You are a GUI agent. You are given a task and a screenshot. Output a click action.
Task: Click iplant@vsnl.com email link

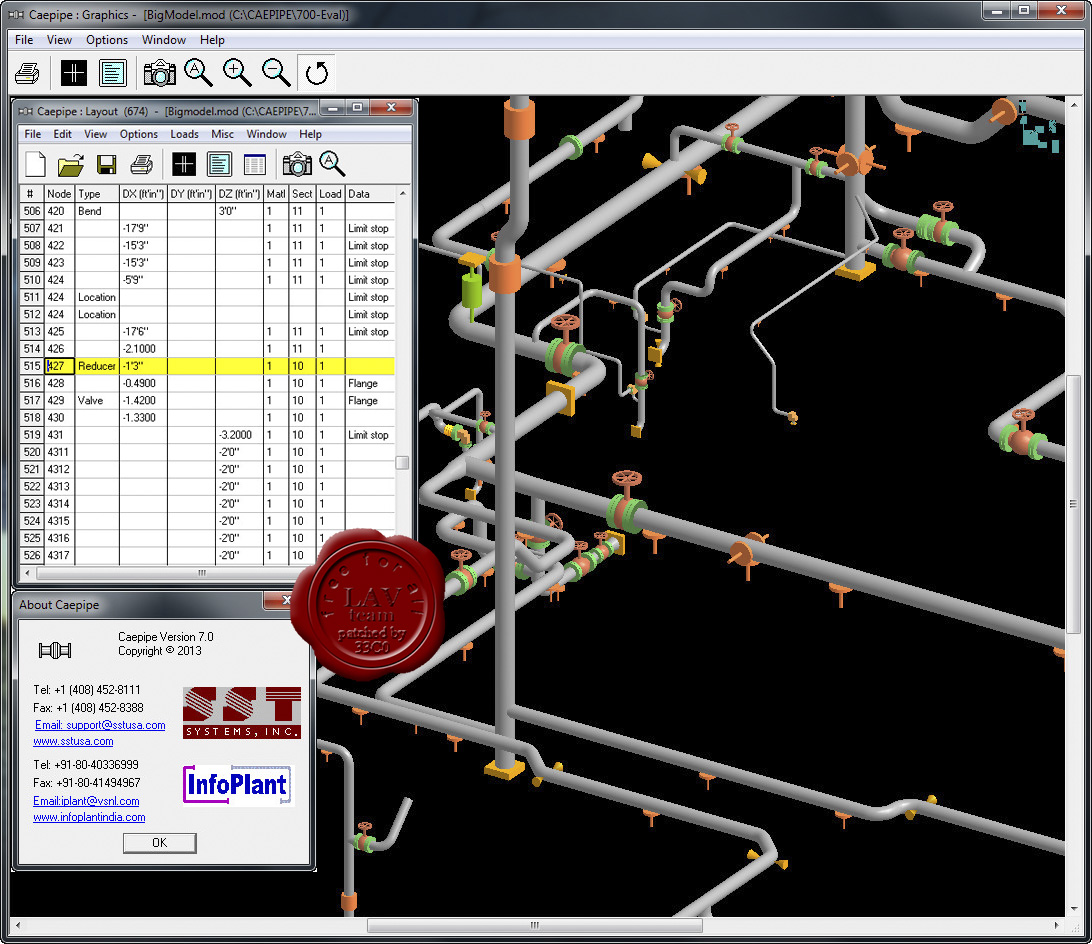click(x=86, y=801)
